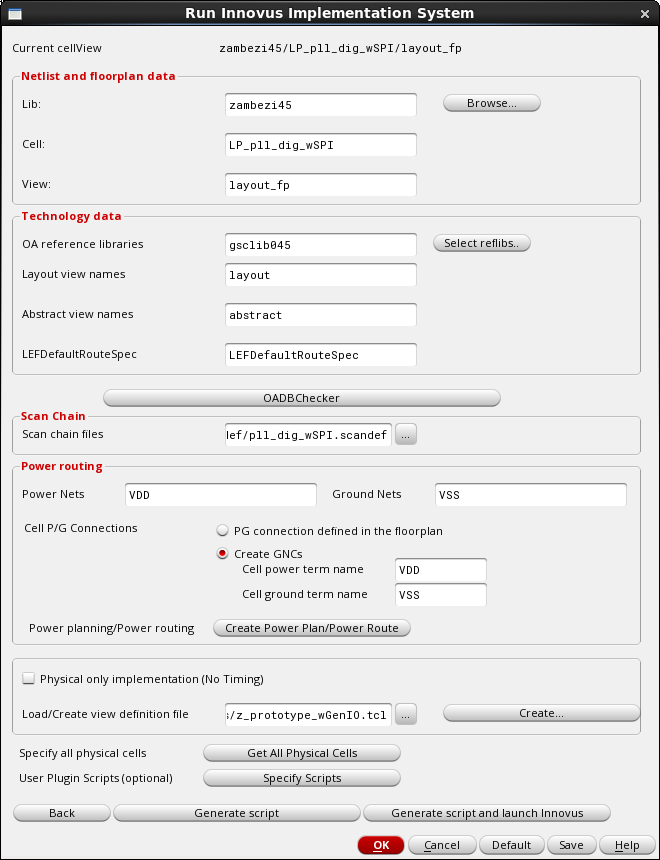Select PG connection defined in the floorplan
This screenshot has width=660, height=860.
[x=222, y=531]
